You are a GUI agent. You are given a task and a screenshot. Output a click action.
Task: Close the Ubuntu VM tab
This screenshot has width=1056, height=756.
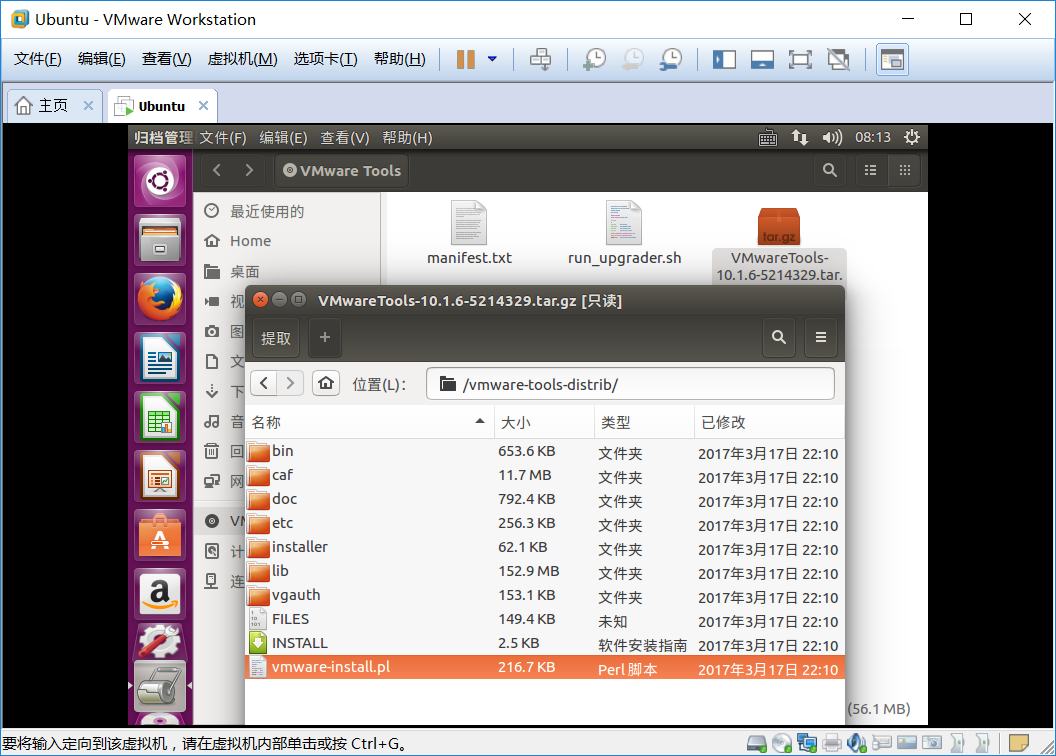coord(203,106)
